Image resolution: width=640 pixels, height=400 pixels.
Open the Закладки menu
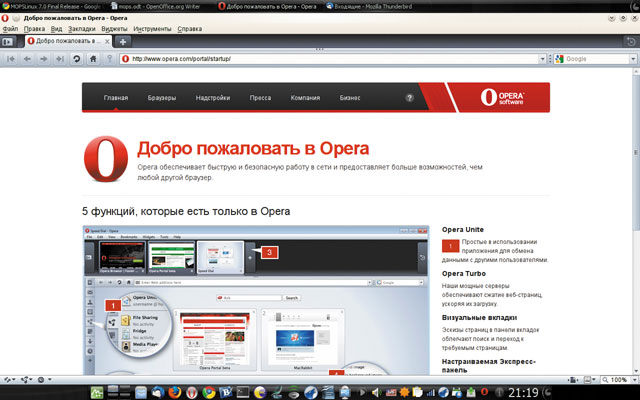[x=82, y=29]
